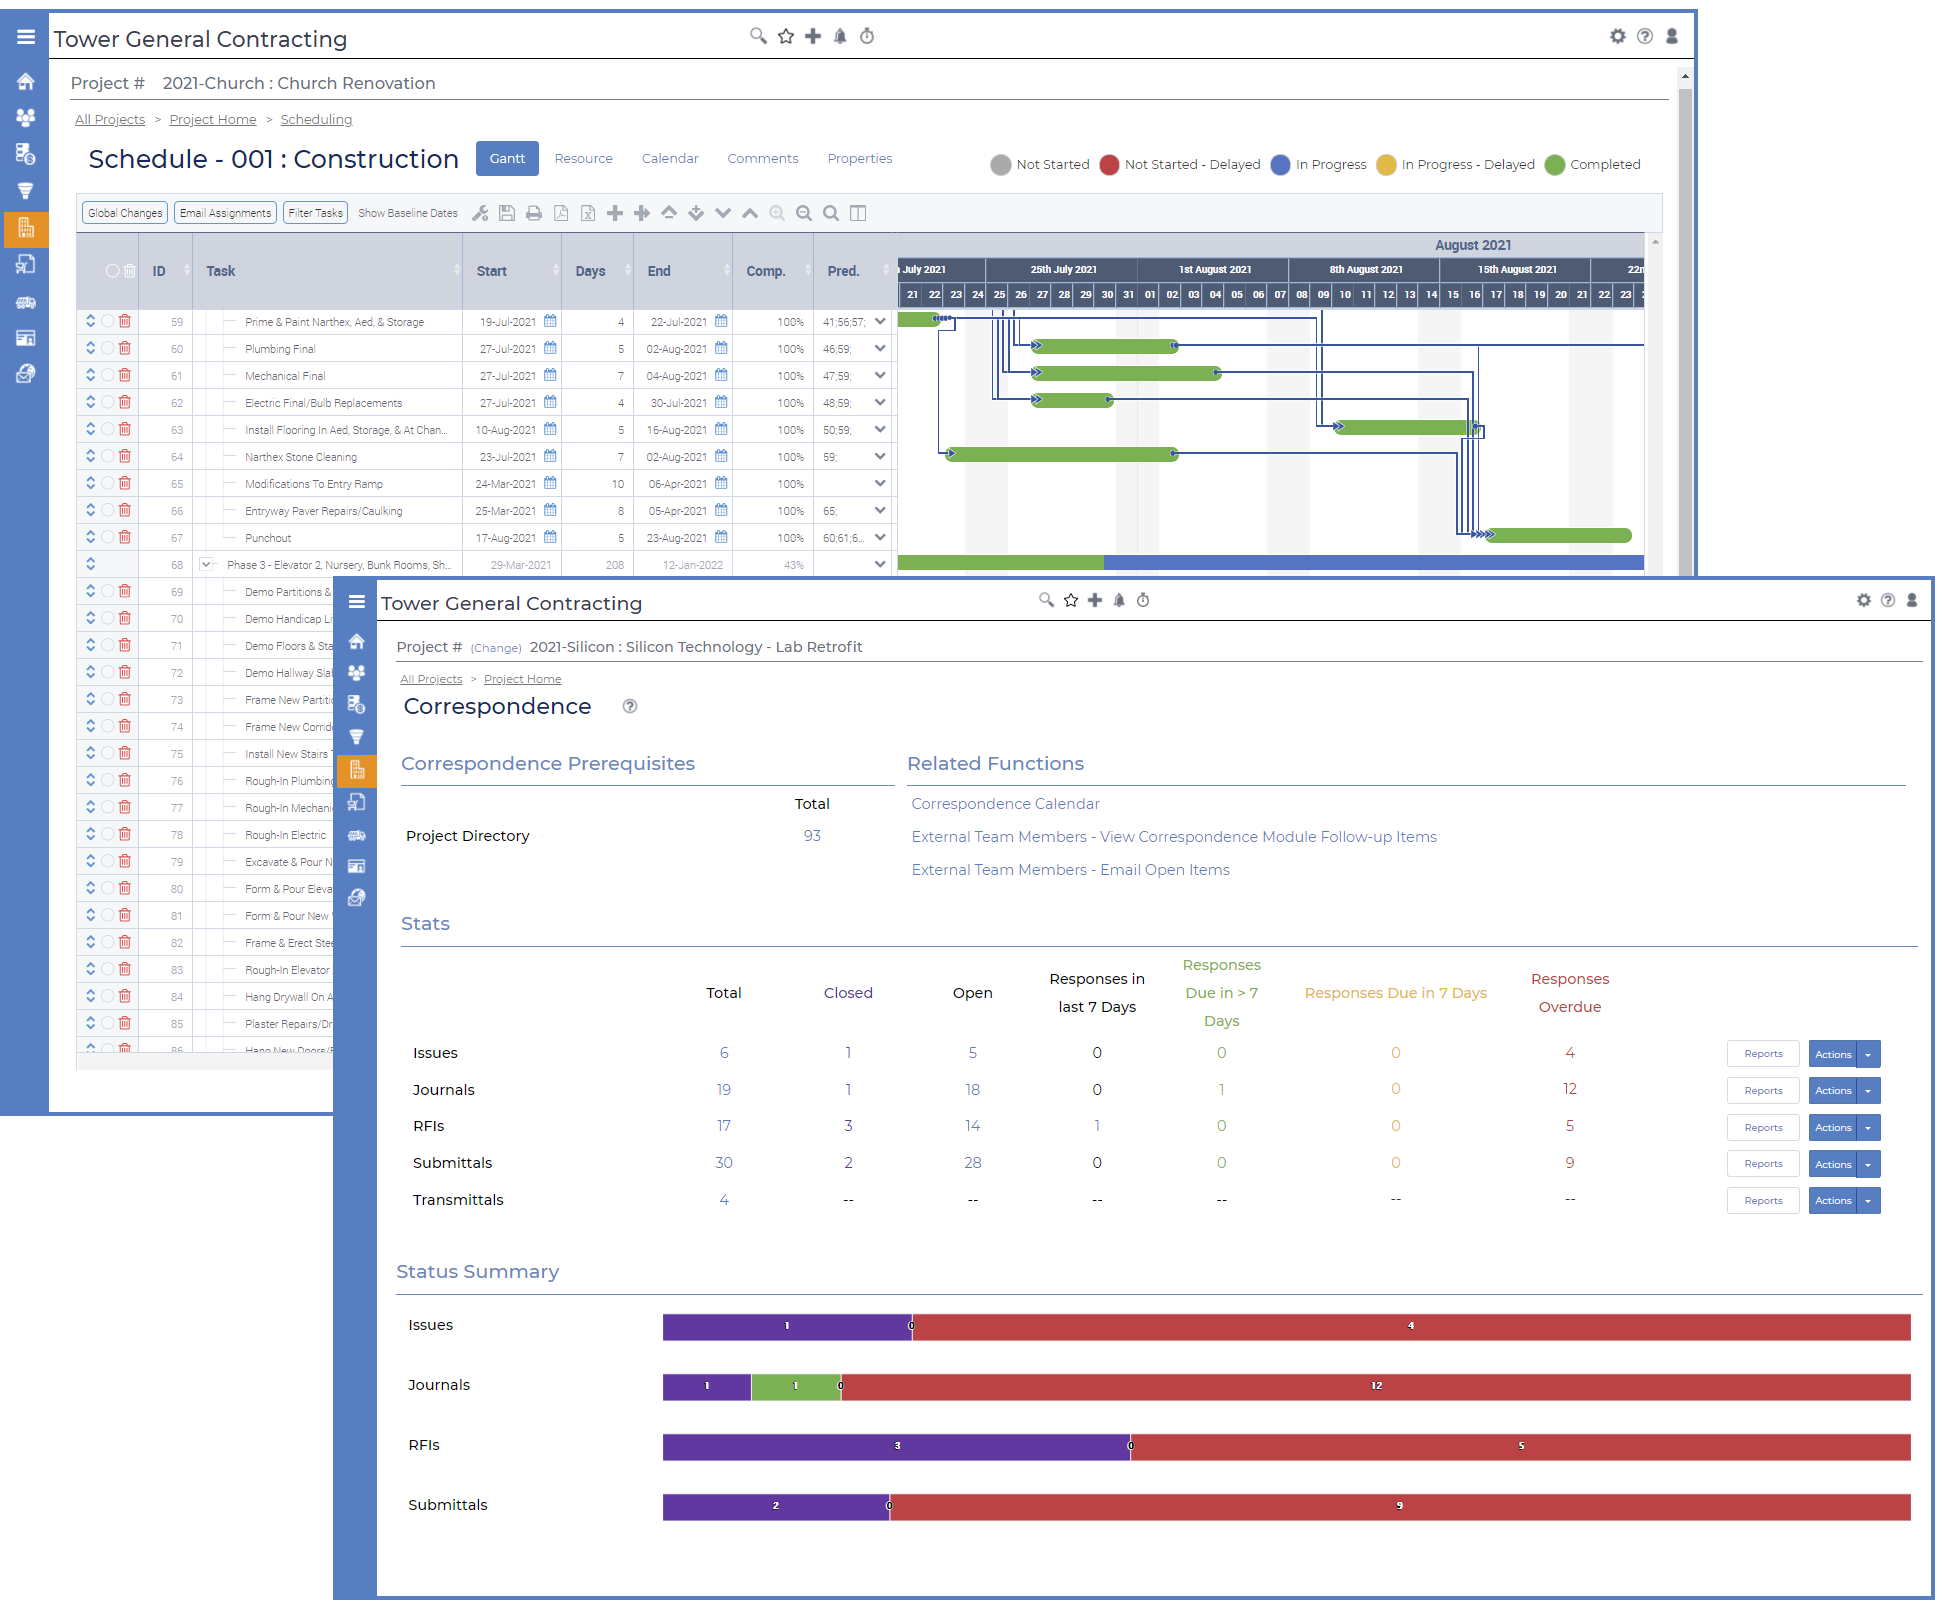Select the radio circle for task 59
The width and height of the screenshot is (1942, 1605).
pos(107,321)
